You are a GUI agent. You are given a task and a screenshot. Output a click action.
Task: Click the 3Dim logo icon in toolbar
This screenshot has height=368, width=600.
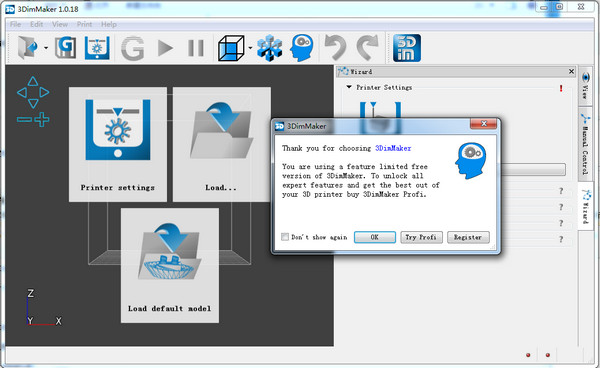pos(407,48)
